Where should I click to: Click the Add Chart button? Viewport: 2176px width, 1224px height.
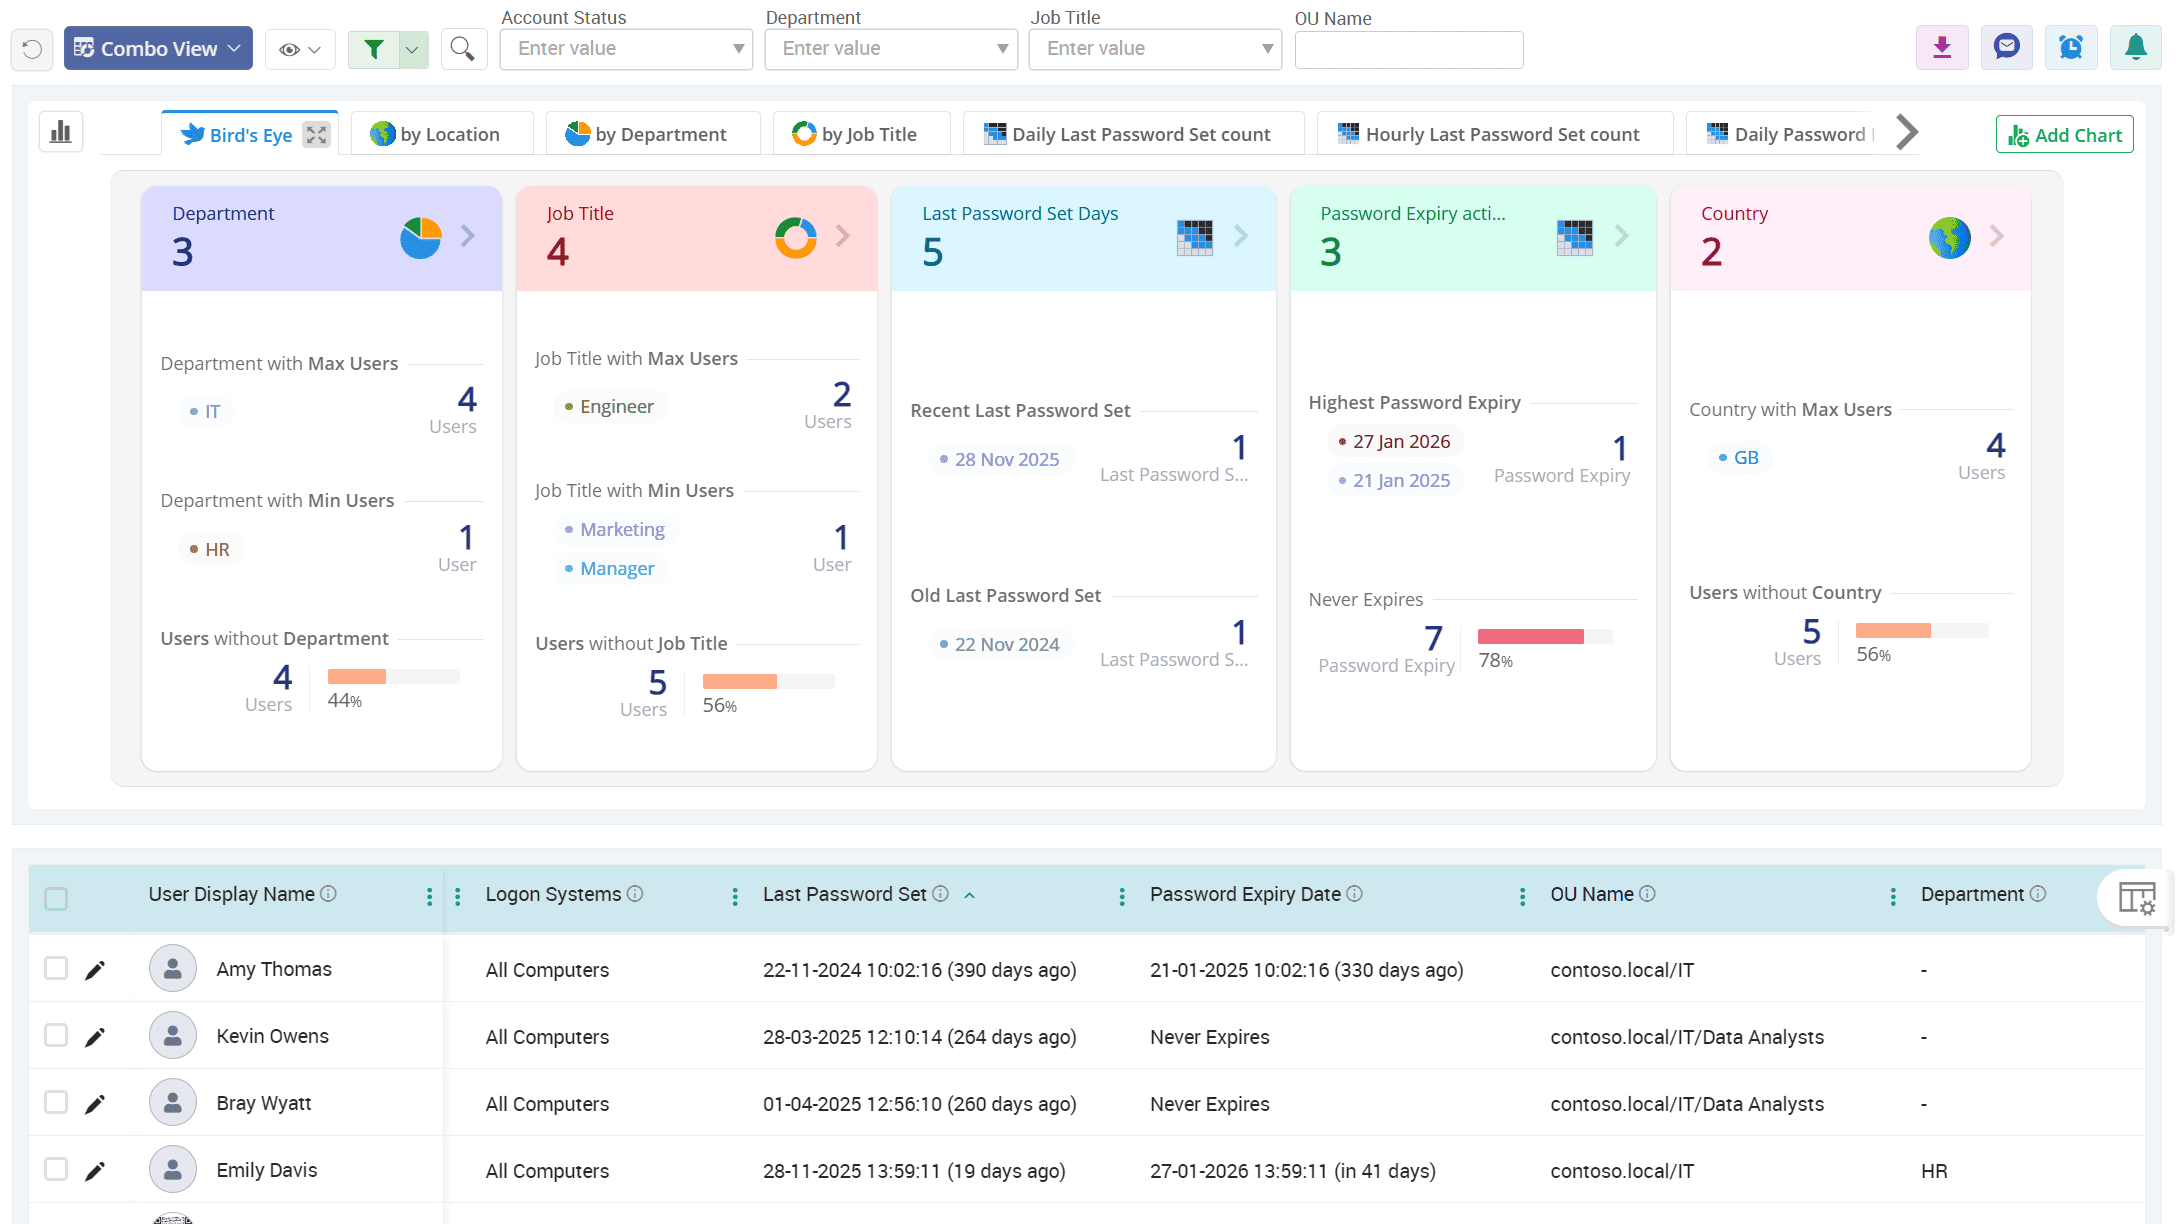coord(2064,135)
